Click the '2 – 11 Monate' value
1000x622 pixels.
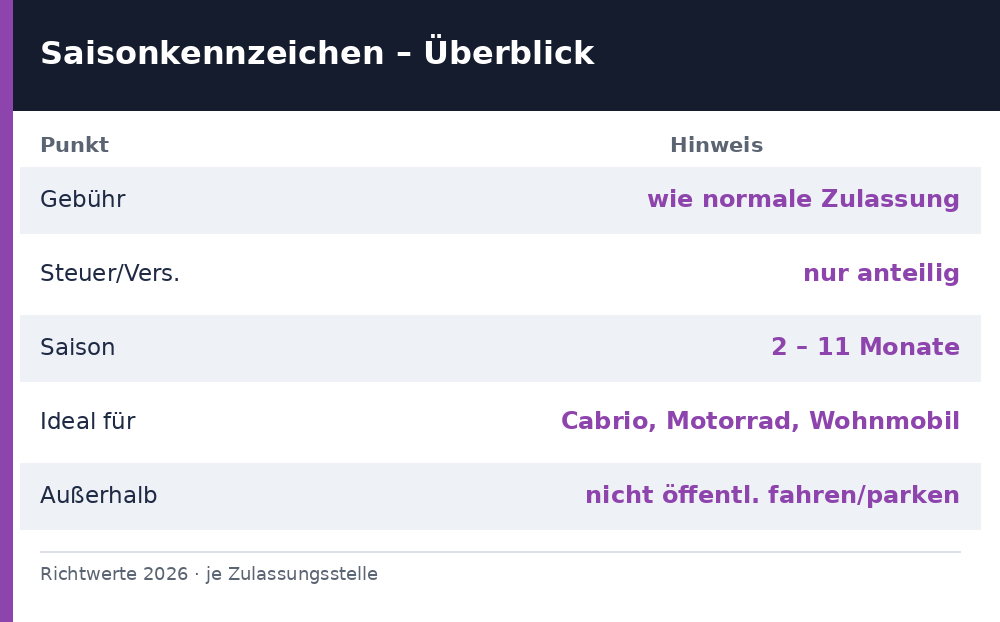point(865,347)
